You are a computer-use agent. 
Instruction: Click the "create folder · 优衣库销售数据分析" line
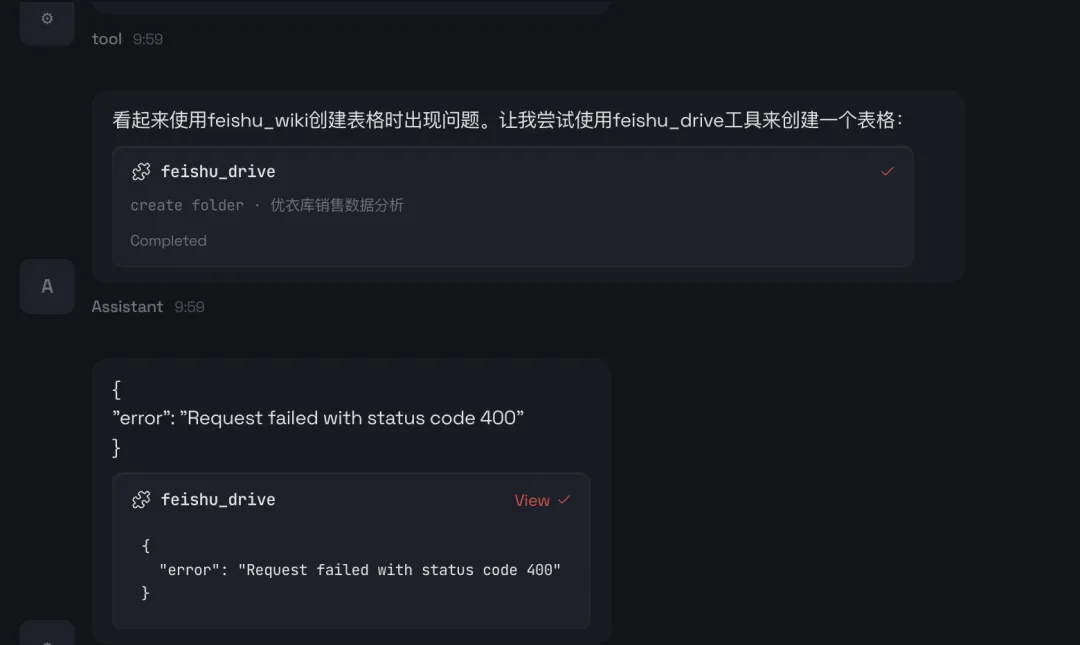[267, 205]
